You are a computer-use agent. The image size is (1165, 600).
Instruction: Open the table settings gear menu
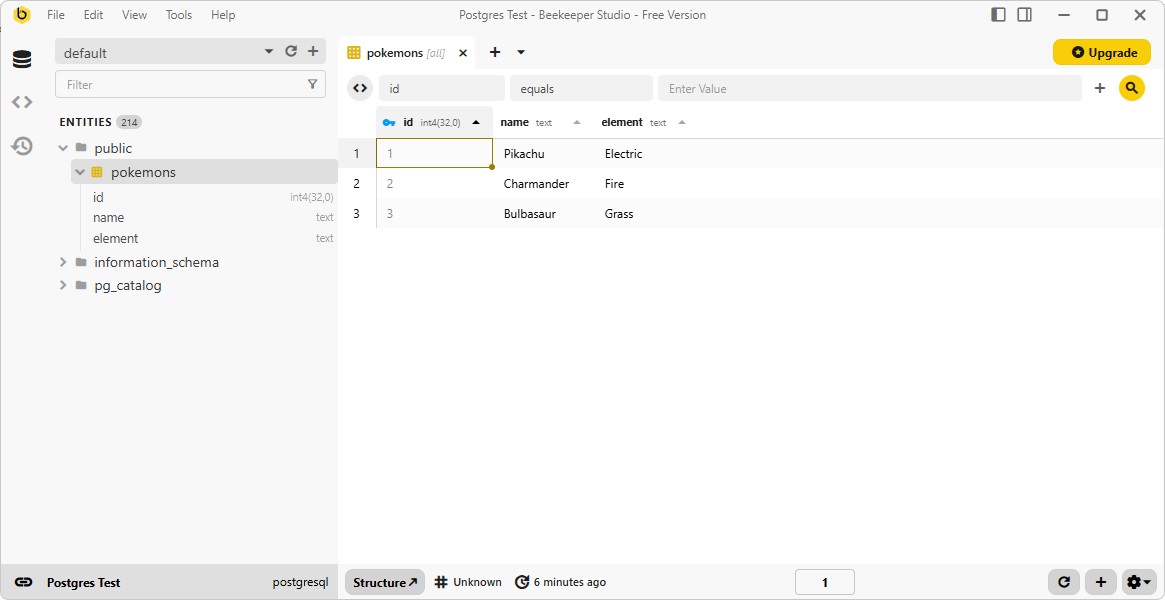[x=1138, y=582]
